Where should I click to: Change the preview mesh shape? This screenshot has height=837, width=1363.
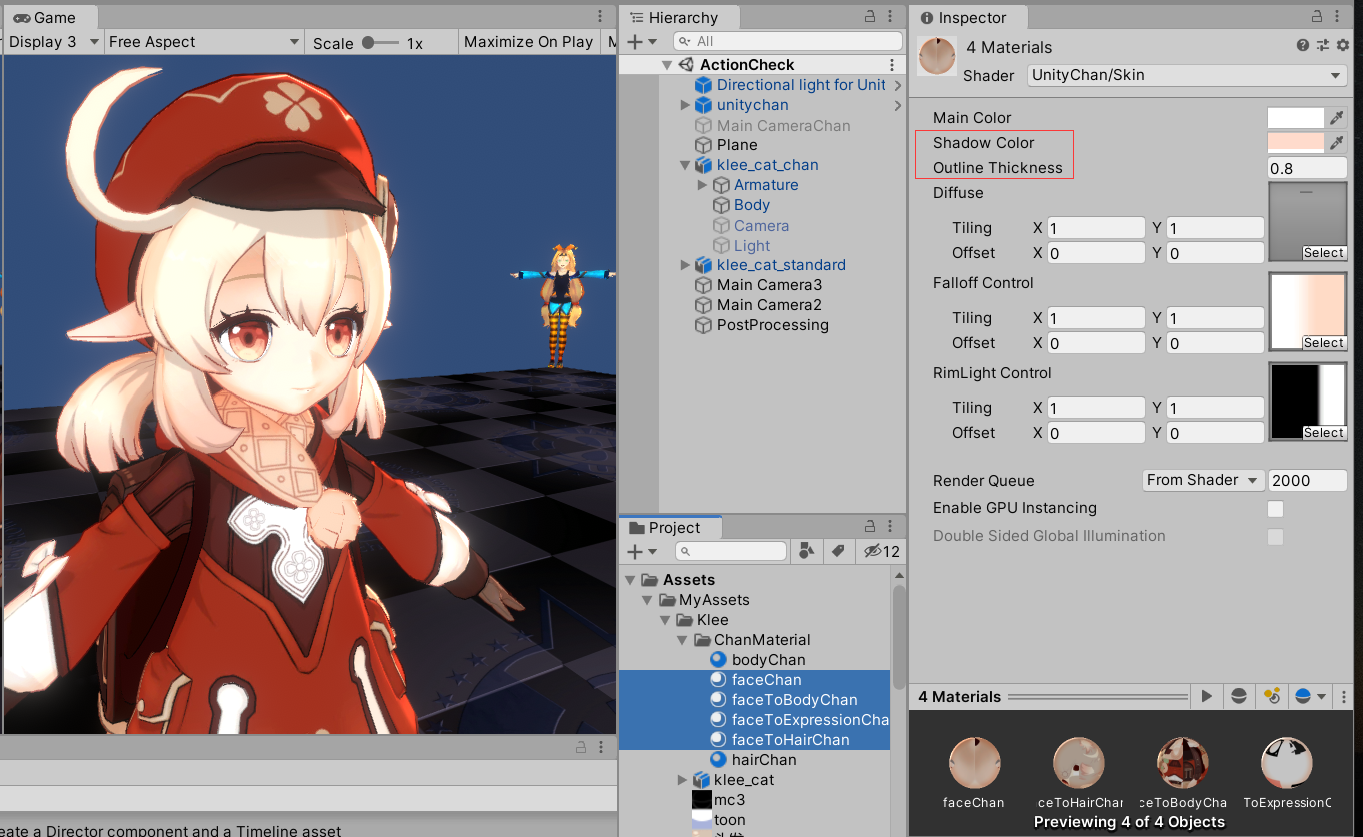[x=1239, y=696]
